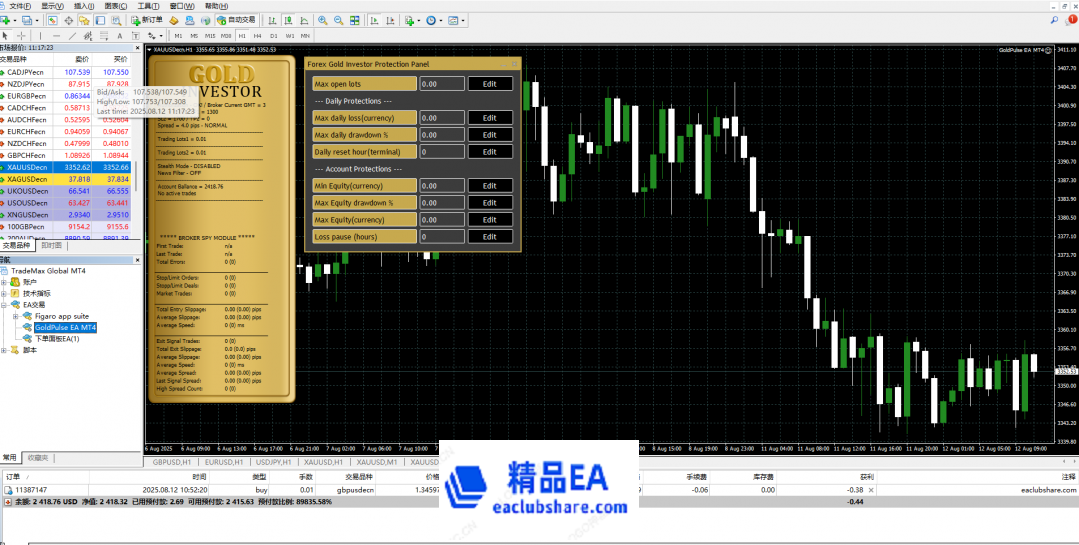
Task: Click the 新订单 (New Order) toolbar button
Action: pyautogui.click(x=146, y=20)
